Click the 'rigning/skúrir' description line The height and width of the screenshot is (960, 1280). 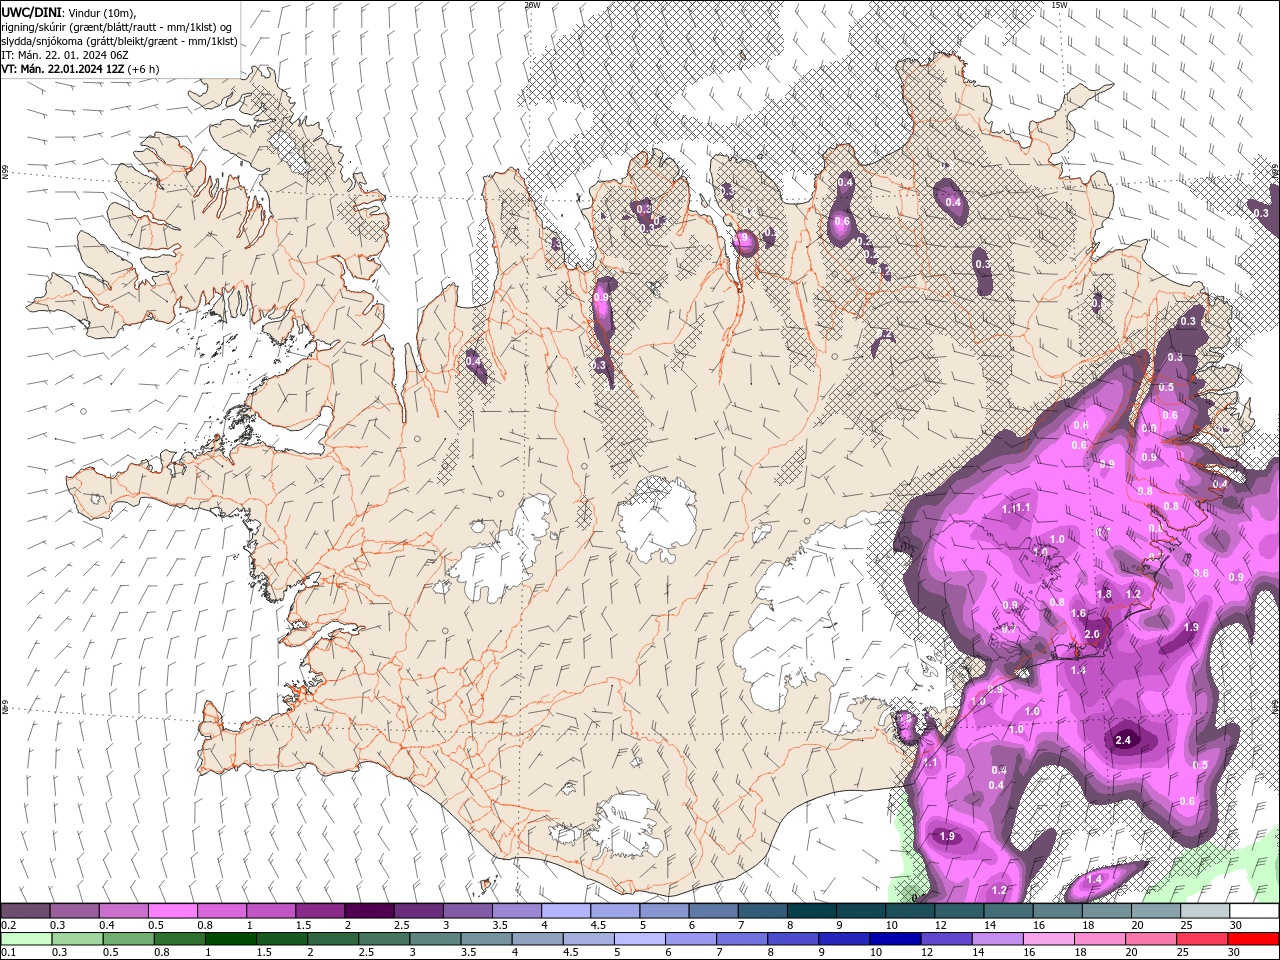117,27
